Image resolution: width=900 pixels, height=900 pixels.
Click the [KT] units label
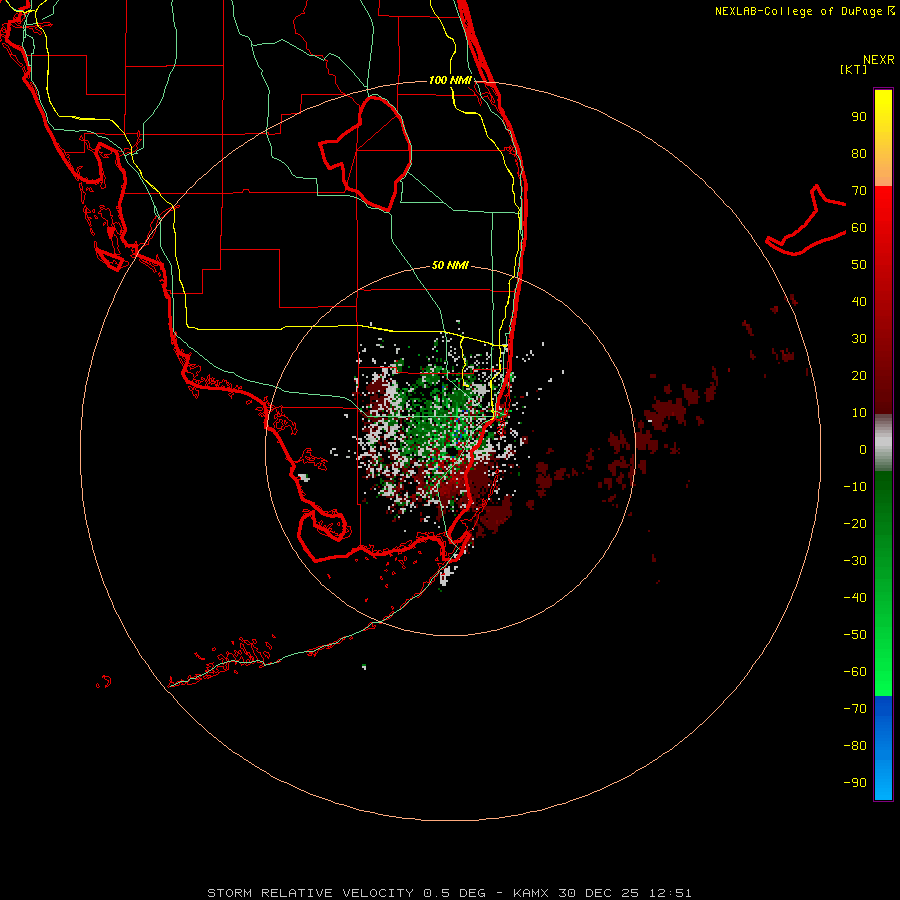pos(854,69)
